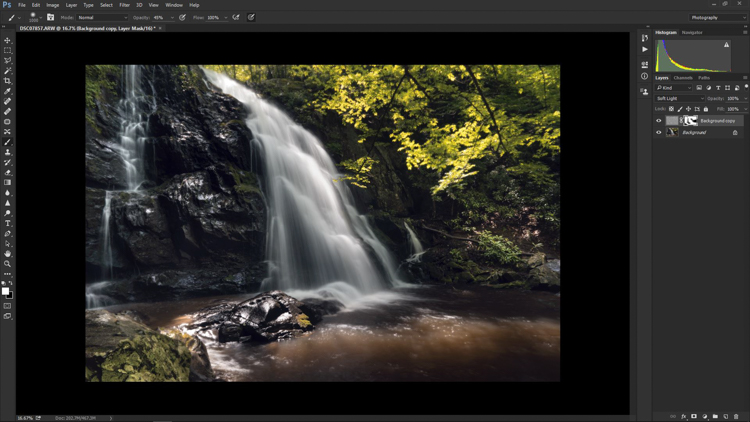Open the Photography workspace dropdown
The height and width of the screenshot is (422, 750).
click(x=717, y=18)
